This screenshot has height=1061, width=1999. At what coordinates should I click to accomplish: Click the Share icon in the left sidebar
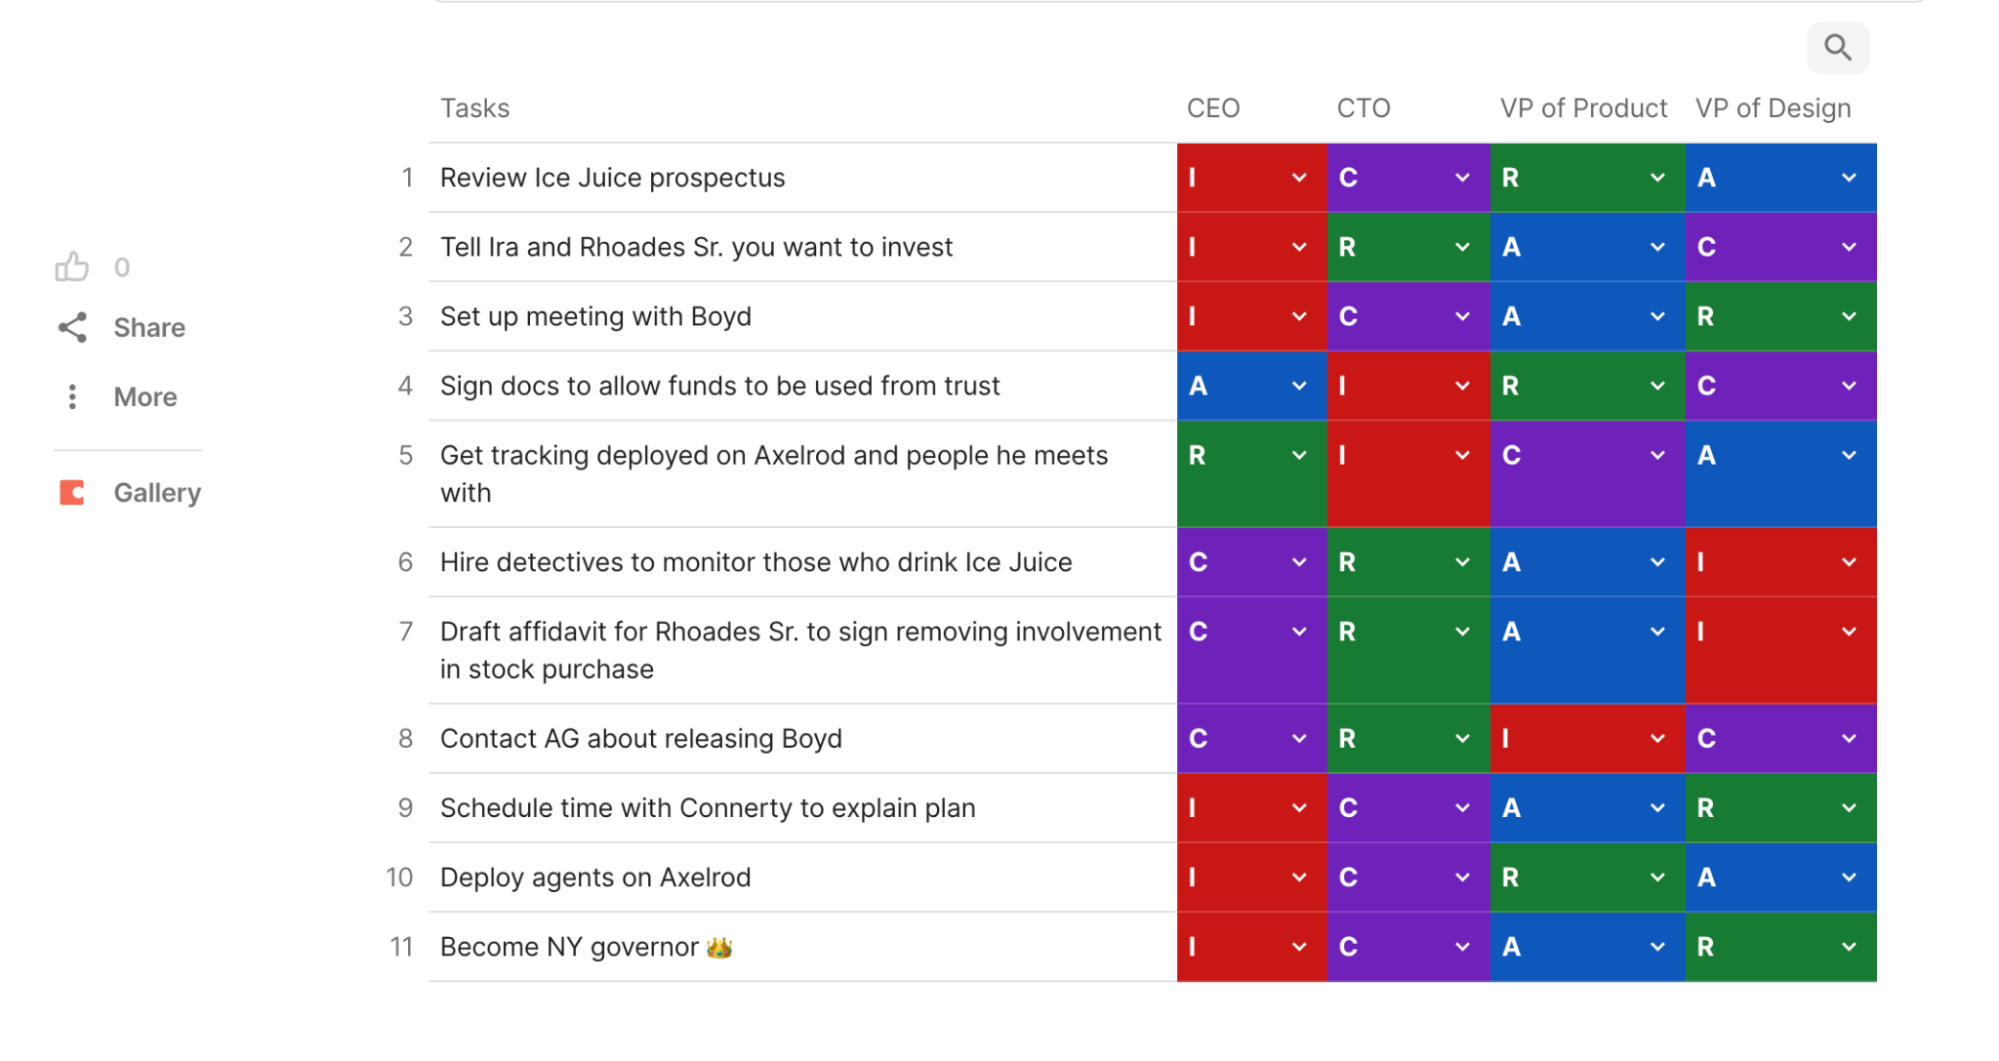[x=73, y=326]
